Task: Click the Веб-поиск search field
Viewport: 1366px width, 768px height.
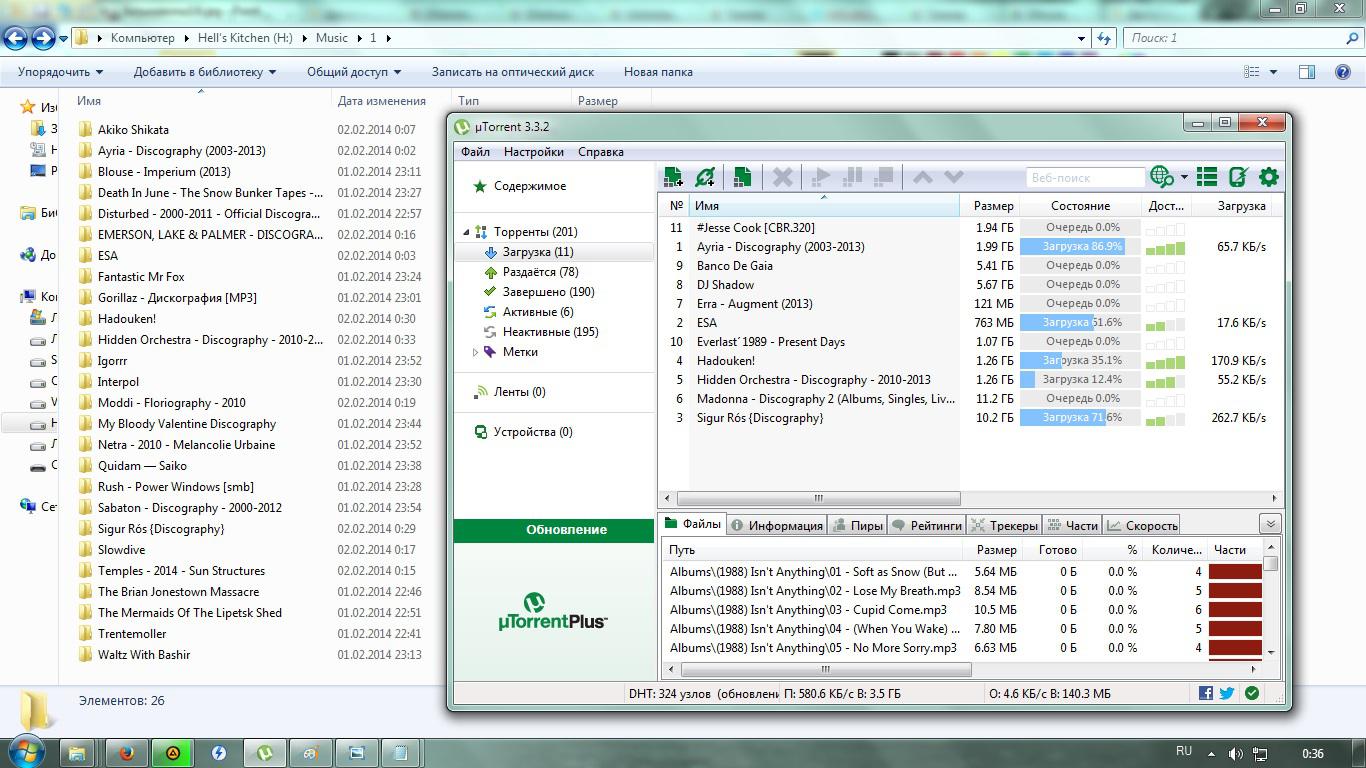Action: [1085, 177]
